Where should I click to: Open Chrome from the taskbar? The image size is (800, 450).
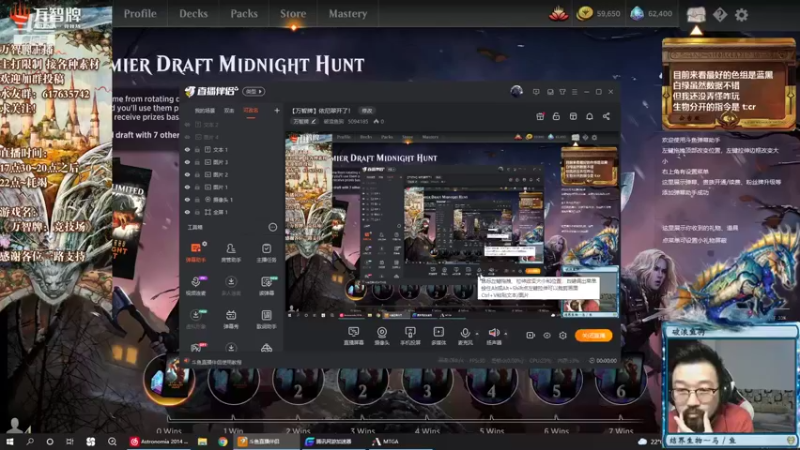pos(222,441)
